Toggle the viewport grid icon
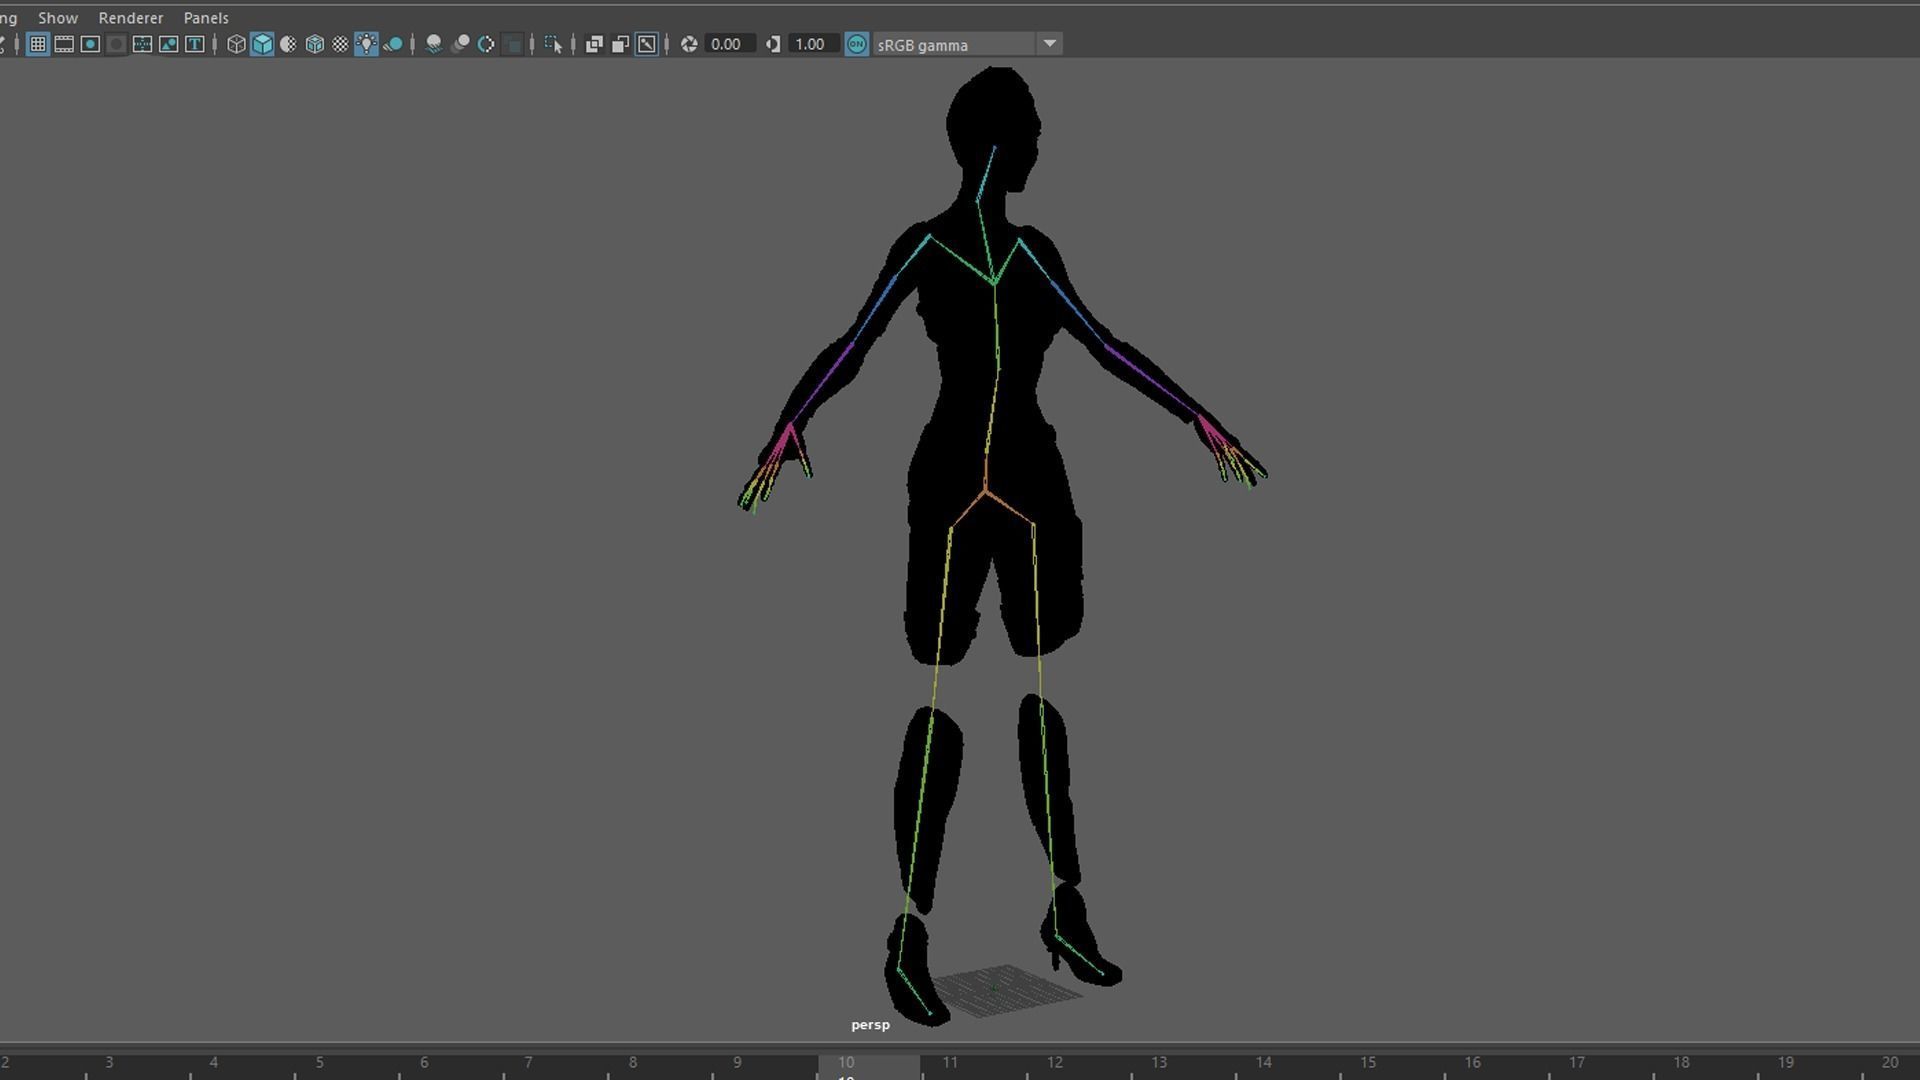This screenshot has width=1920, height=1080. [x=38, y=44]
